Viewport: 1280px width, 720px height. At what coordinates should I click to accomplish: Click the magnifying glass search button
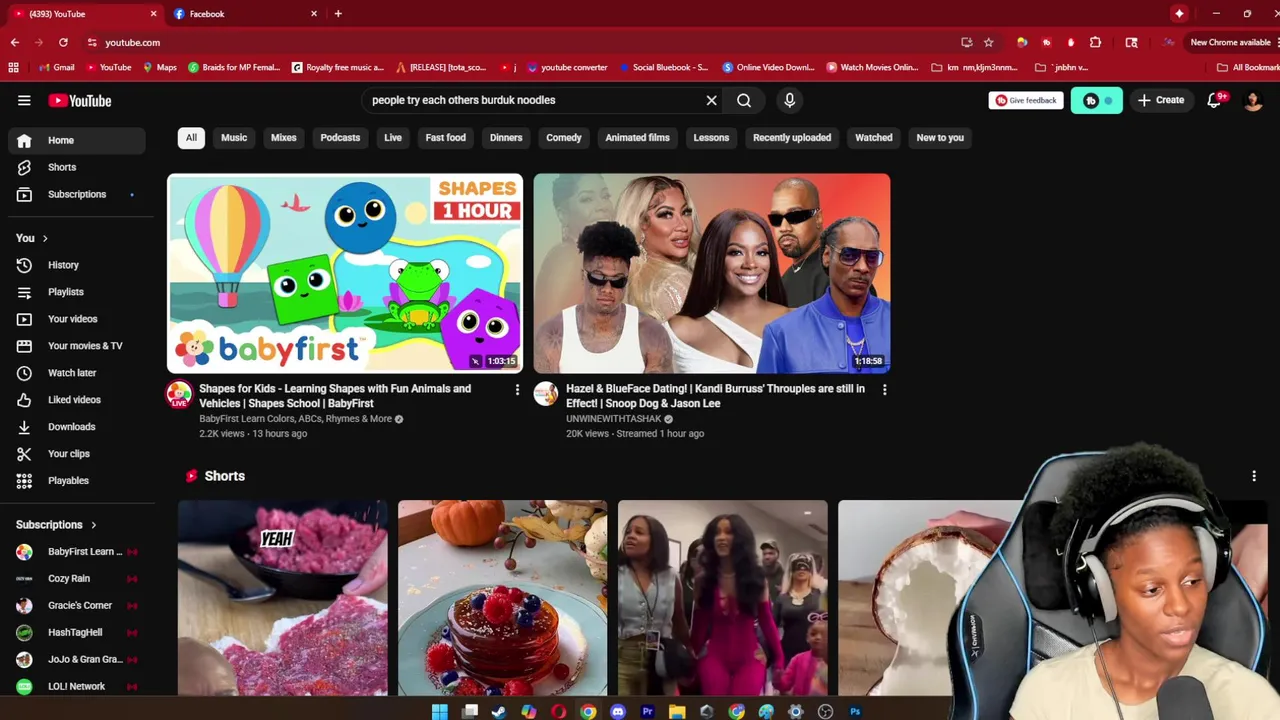pos(744,100)
